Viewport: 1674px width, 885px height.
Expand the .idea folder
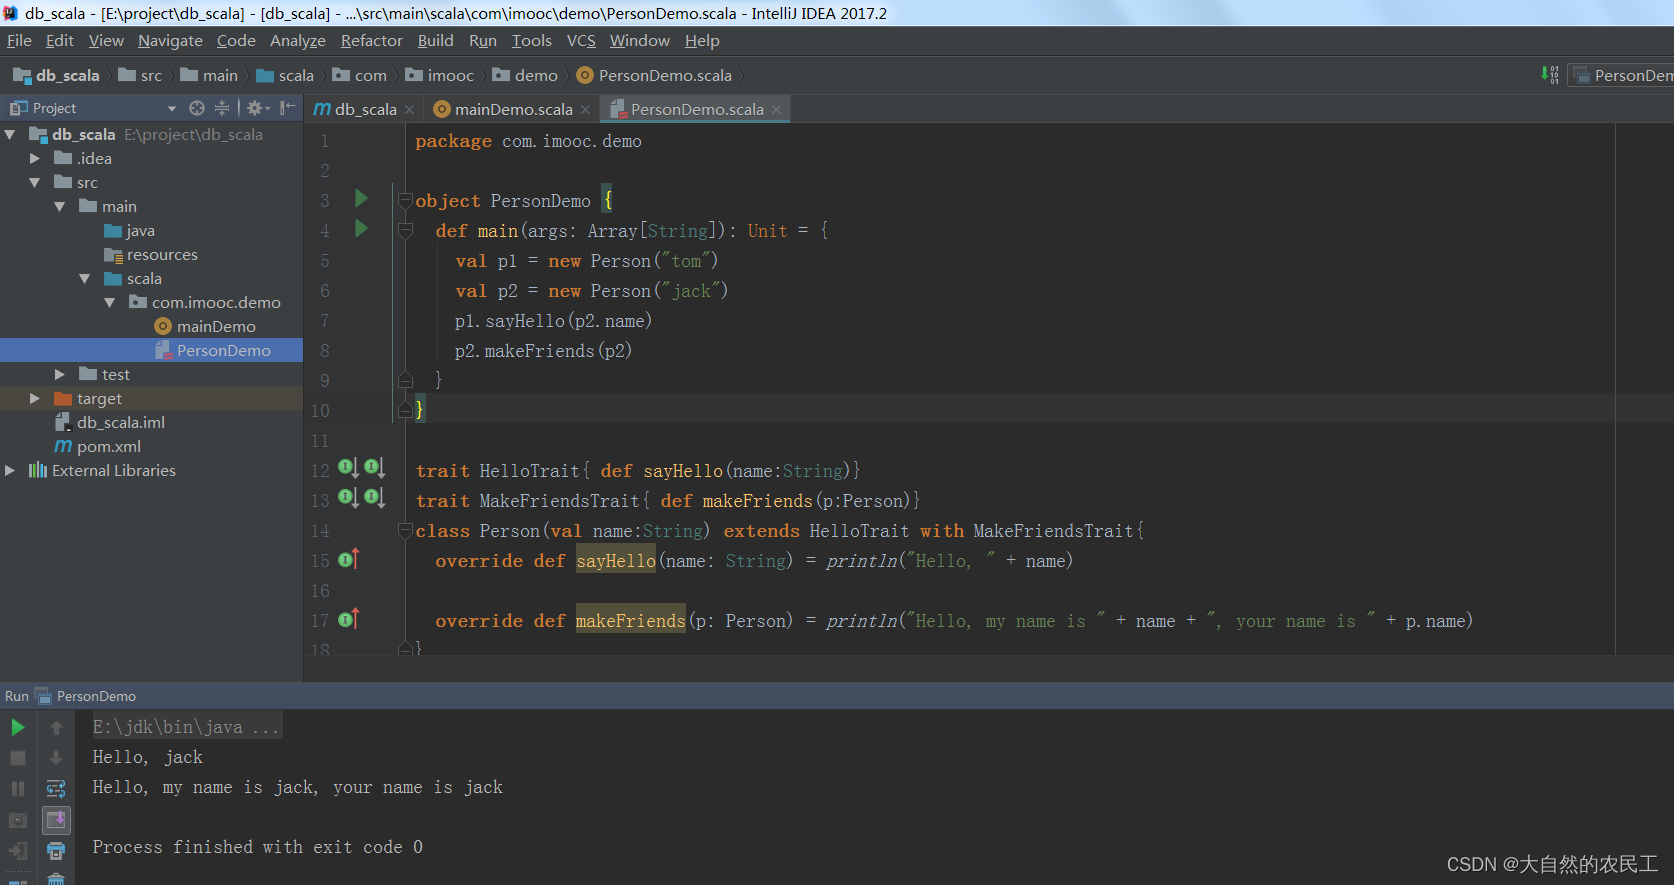(x=35, y=158)
